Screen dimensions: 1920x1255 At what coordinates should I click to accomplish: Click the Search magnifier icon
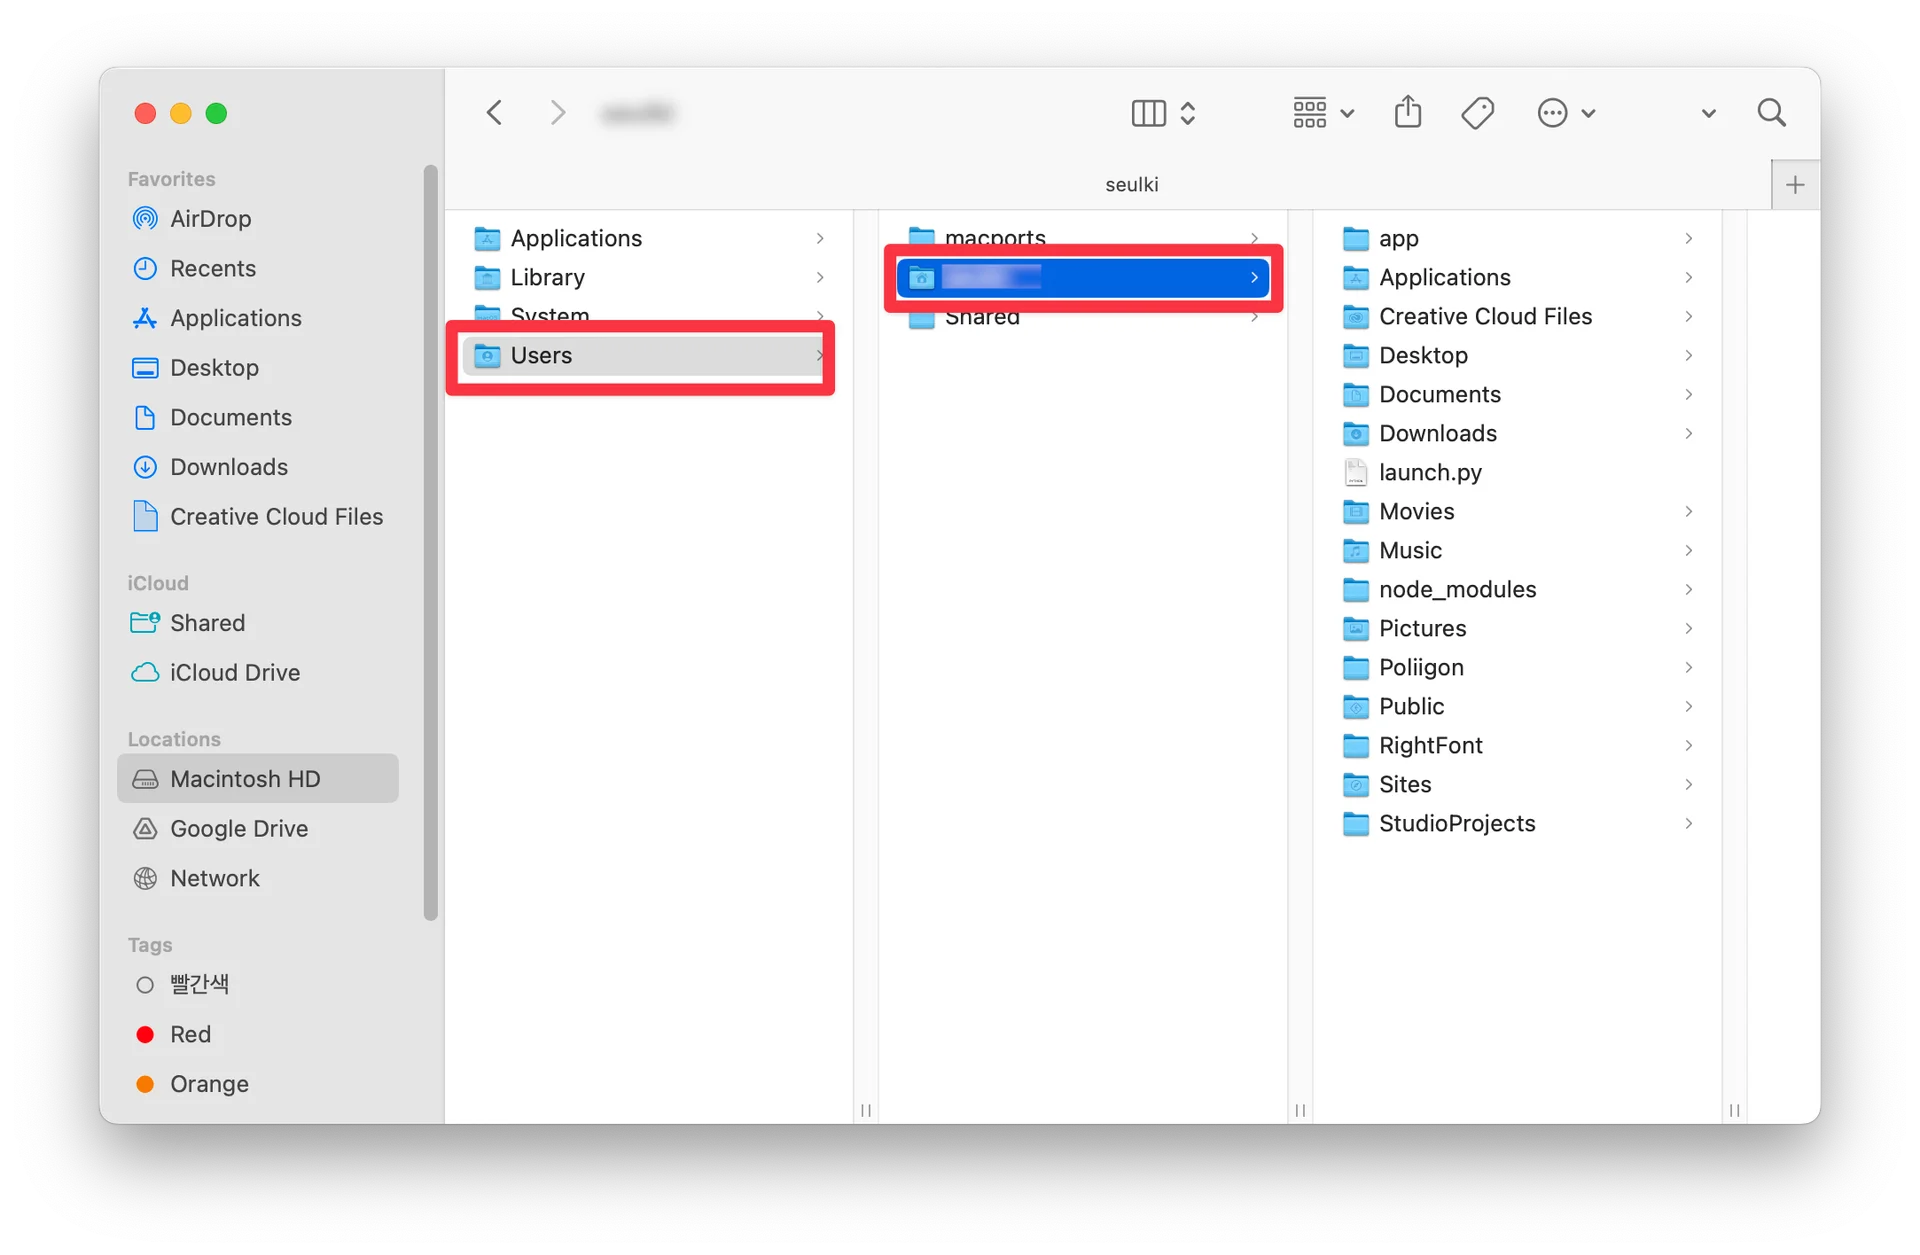click(x=1771, y=113)
